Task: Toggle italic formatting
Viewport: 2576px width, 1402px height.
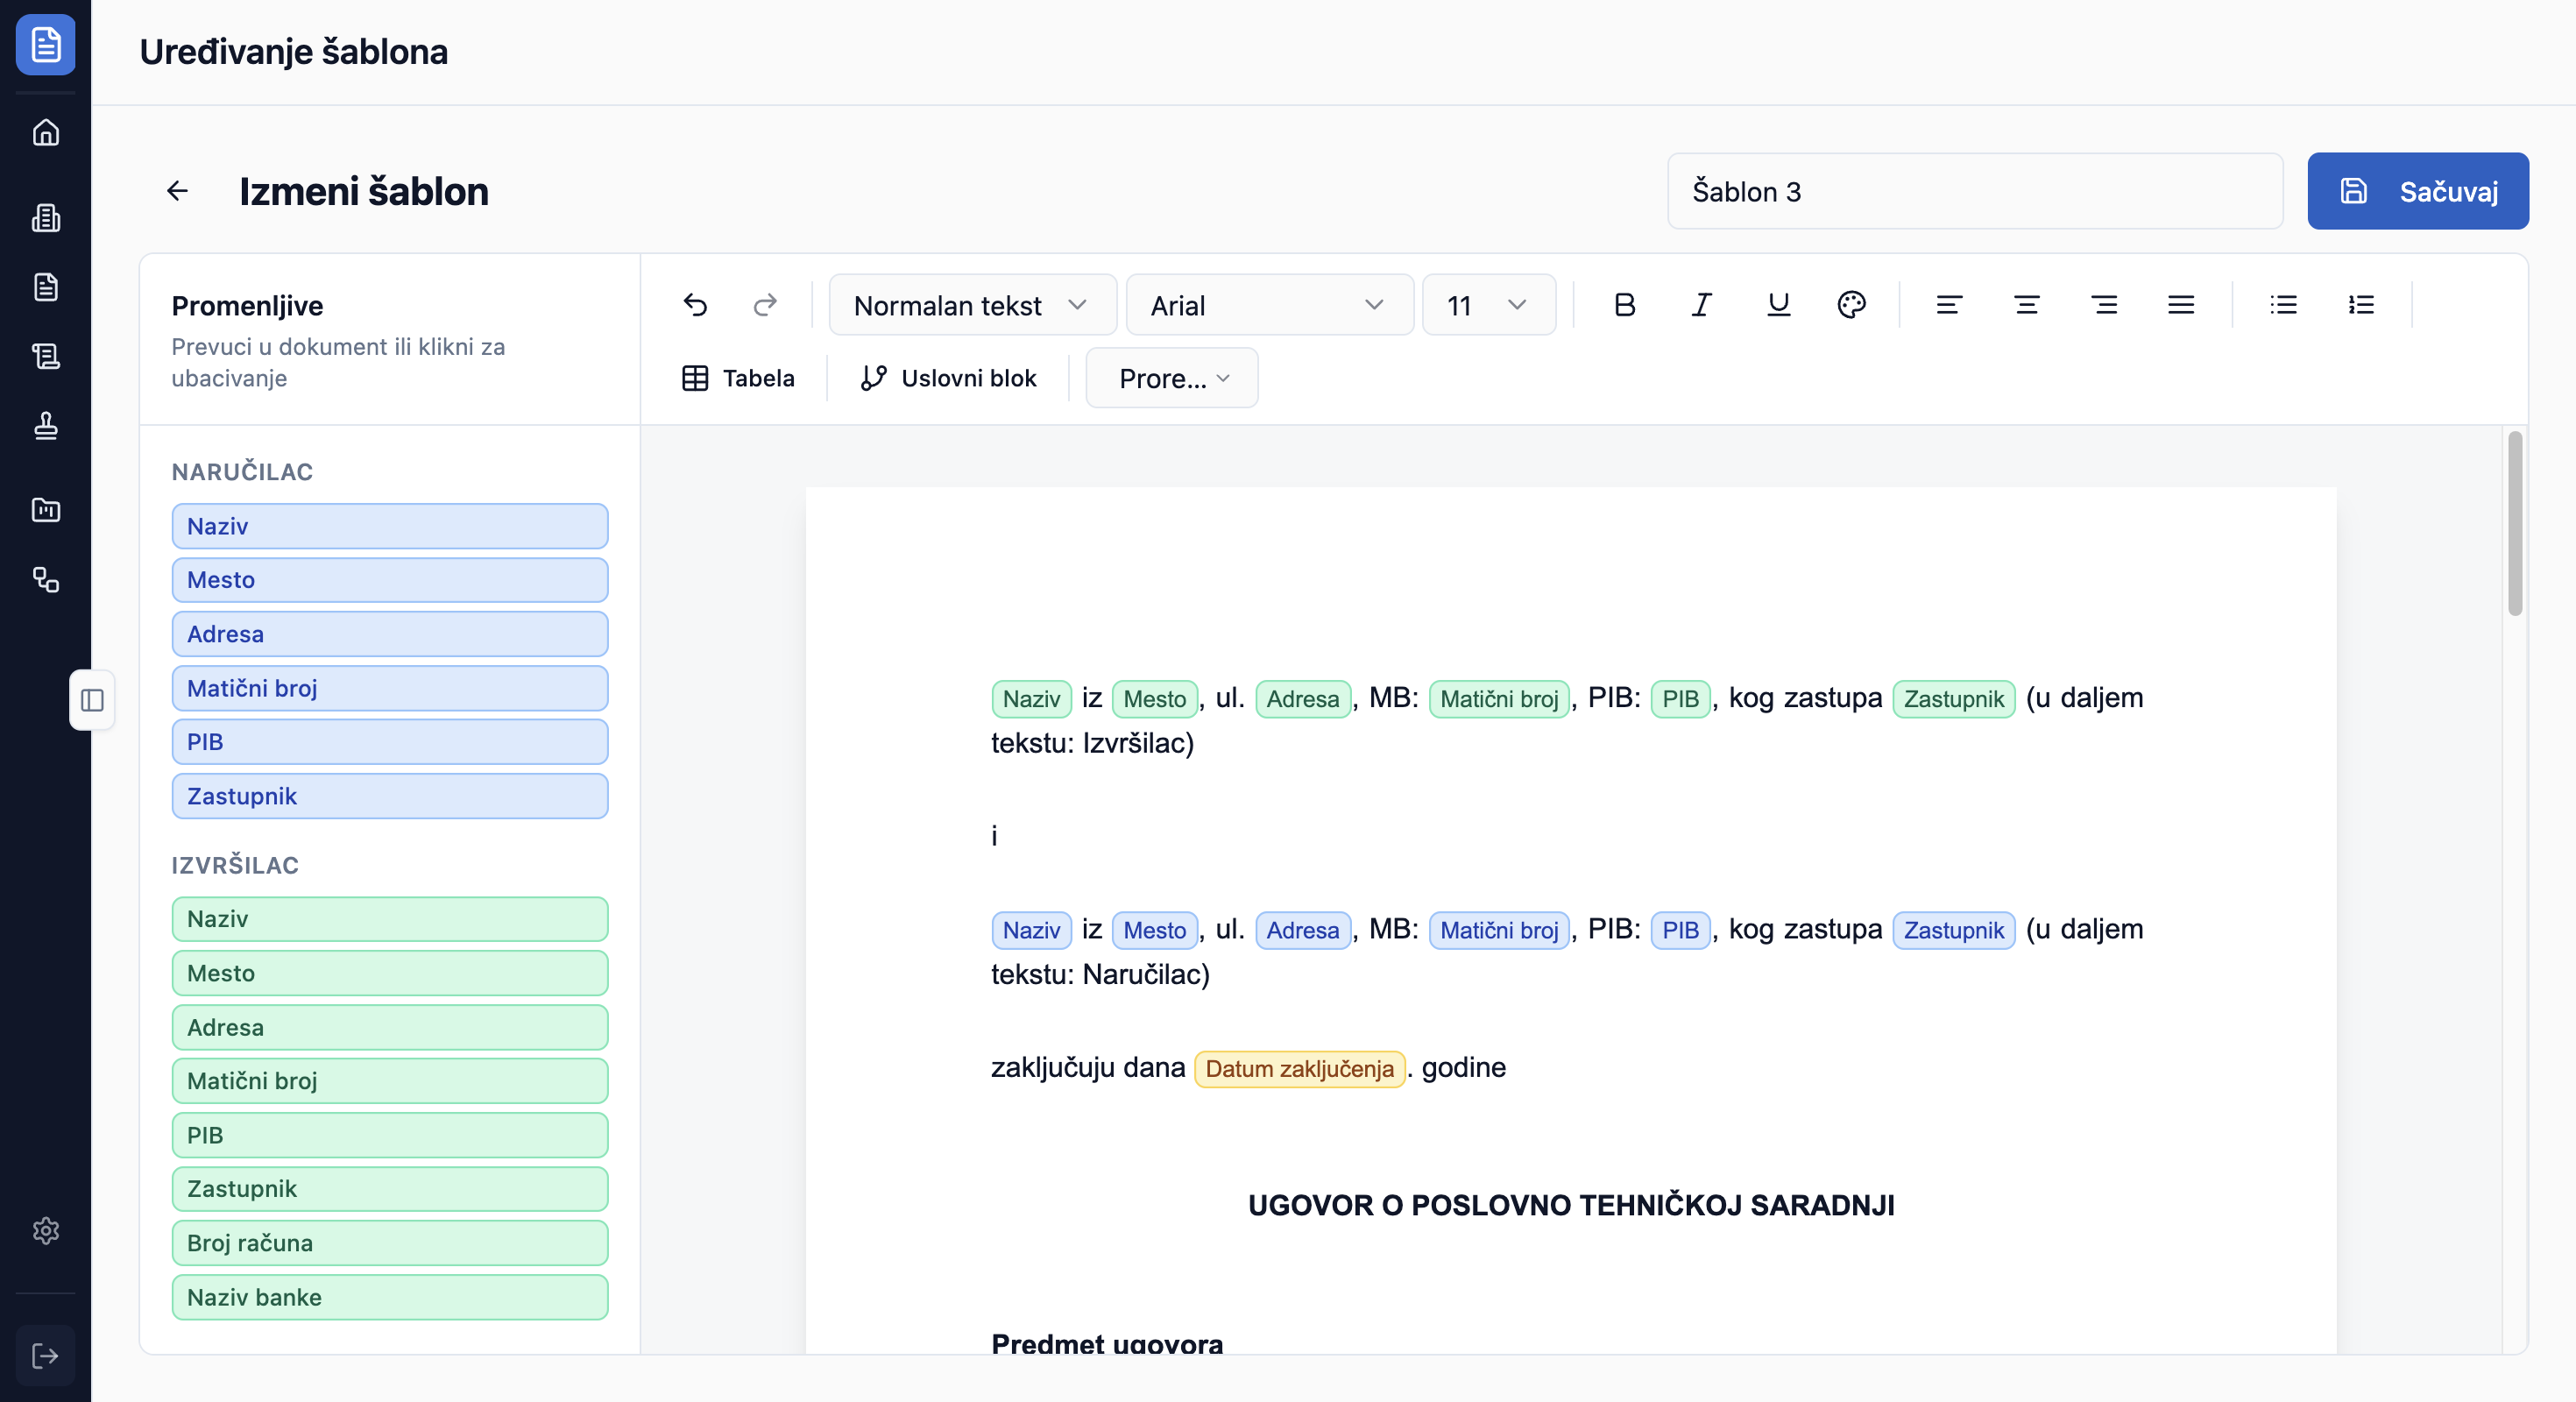Action: click(x=1701, y=305)
